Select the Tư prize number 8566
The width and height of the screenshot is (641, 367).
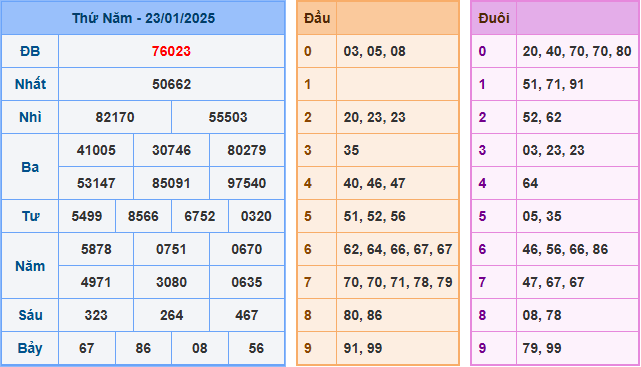[143, 216]
